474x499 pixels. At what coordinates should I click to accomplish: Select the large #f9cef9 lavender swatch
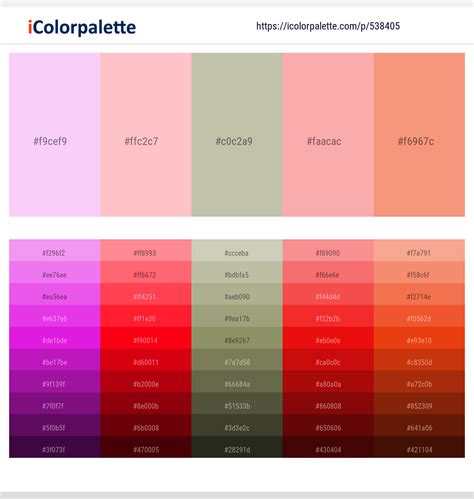click(55, 135)
